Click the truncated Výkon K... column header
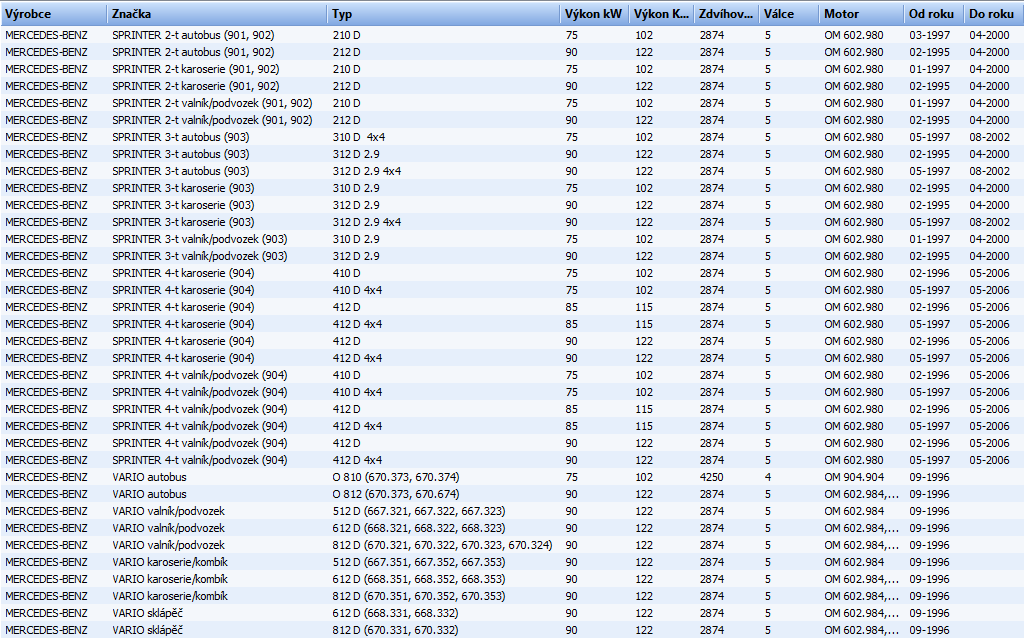Image resolution: width=1024 pixels, height=640 pixels. (661, 14)
